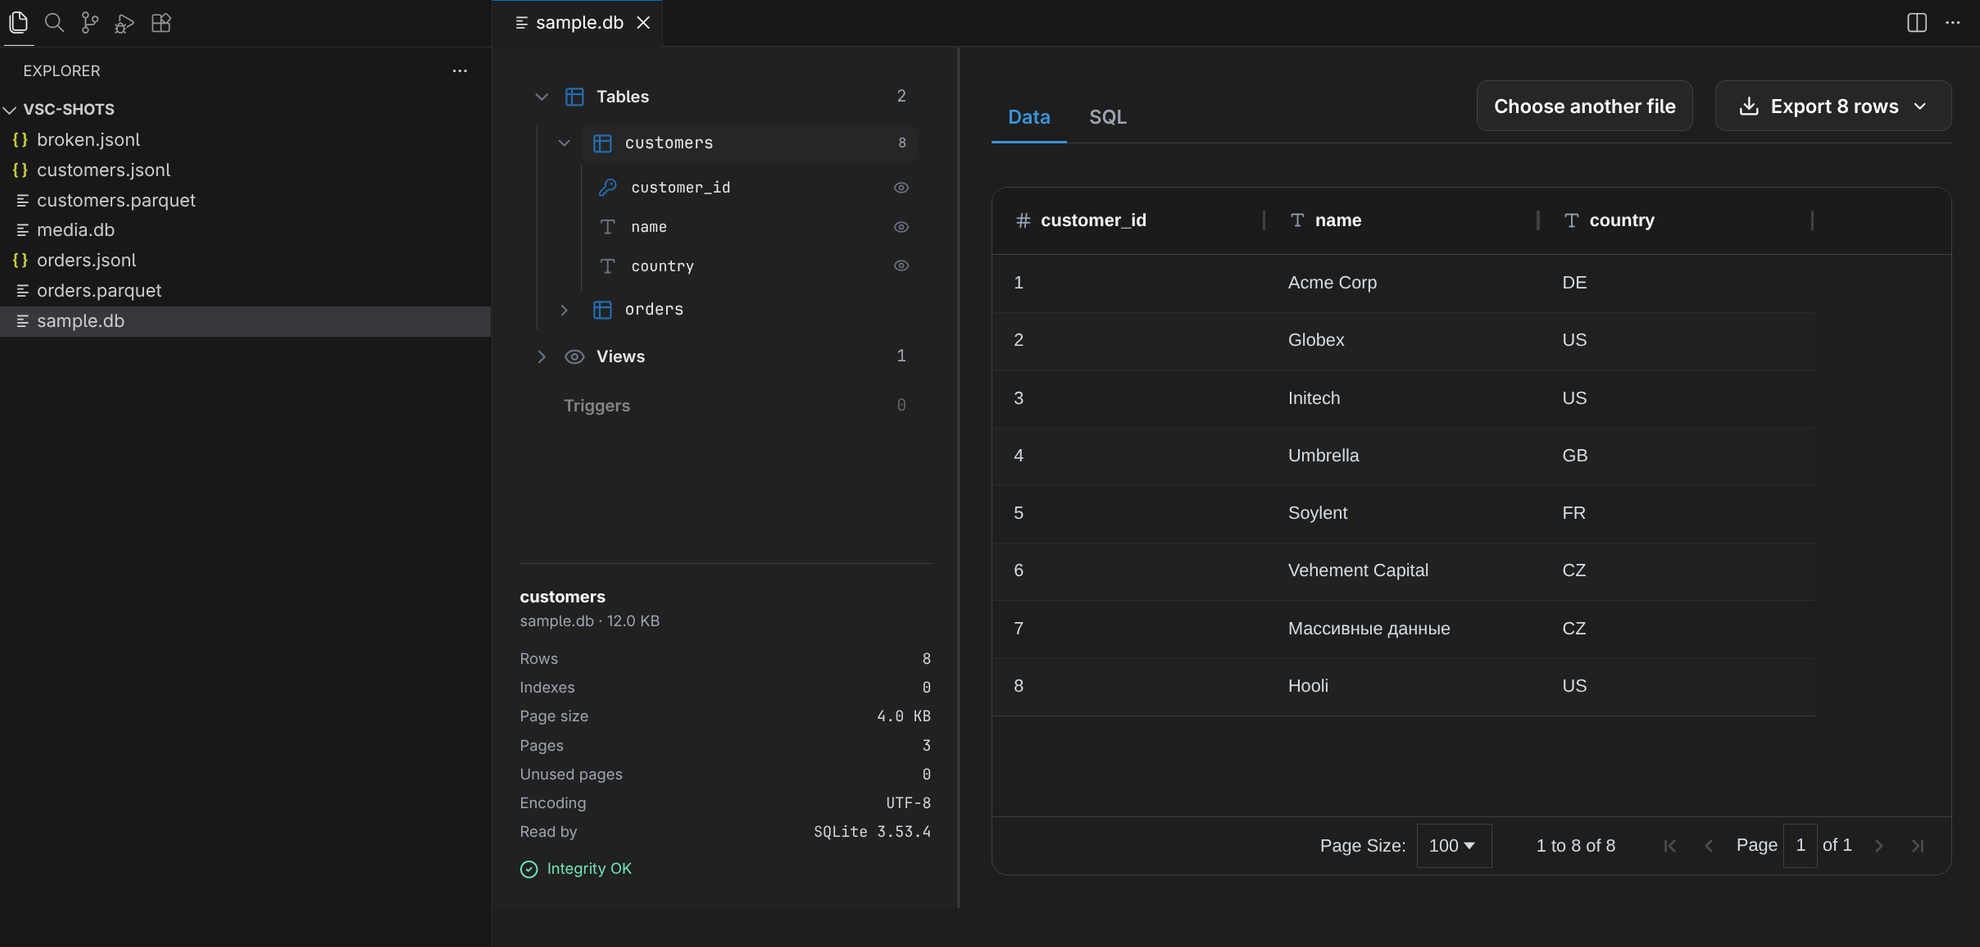The height and width of the screenshot is (947, 1980).
Task: Click Export 8 rows button
Action: 1833,106
